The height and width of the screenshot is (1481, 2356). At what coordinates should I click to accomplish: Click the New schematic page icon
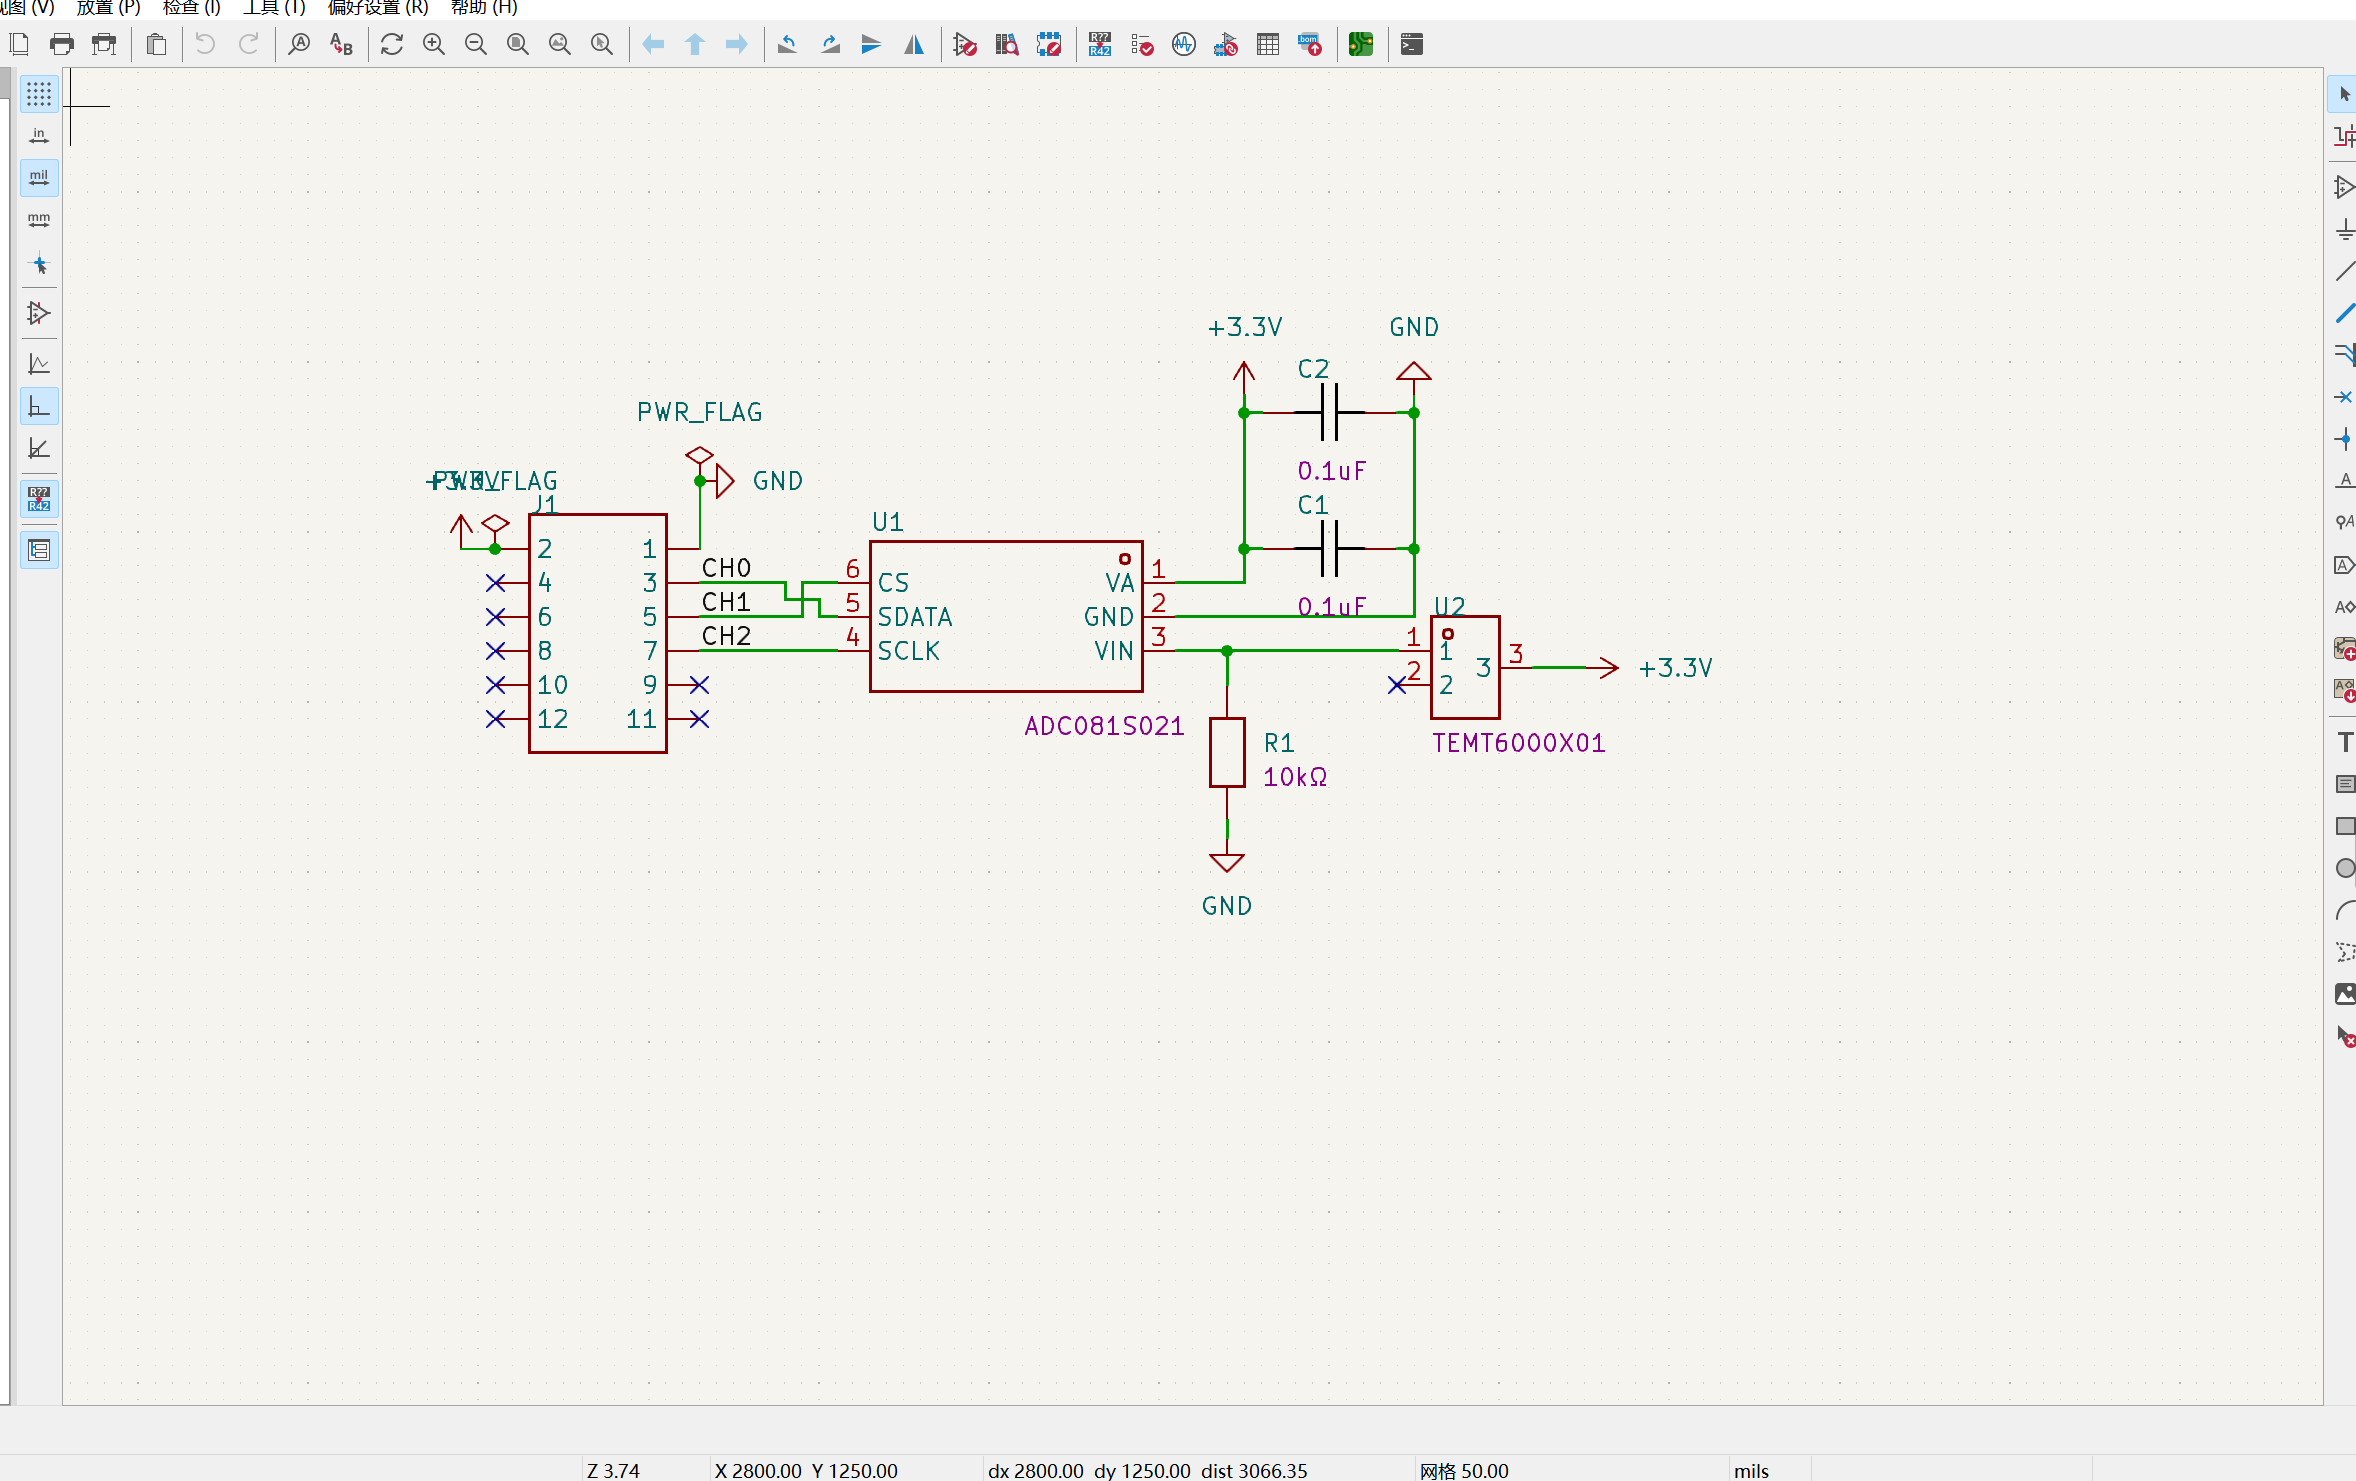[19, 44]
